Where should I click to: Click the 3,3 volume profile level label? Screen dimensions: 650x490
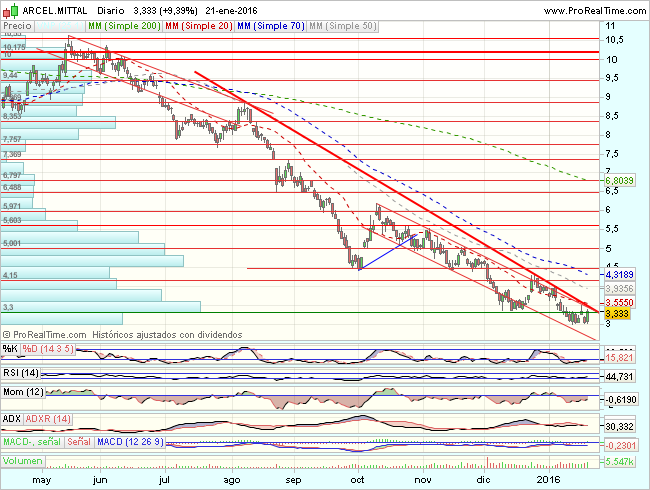8,307
